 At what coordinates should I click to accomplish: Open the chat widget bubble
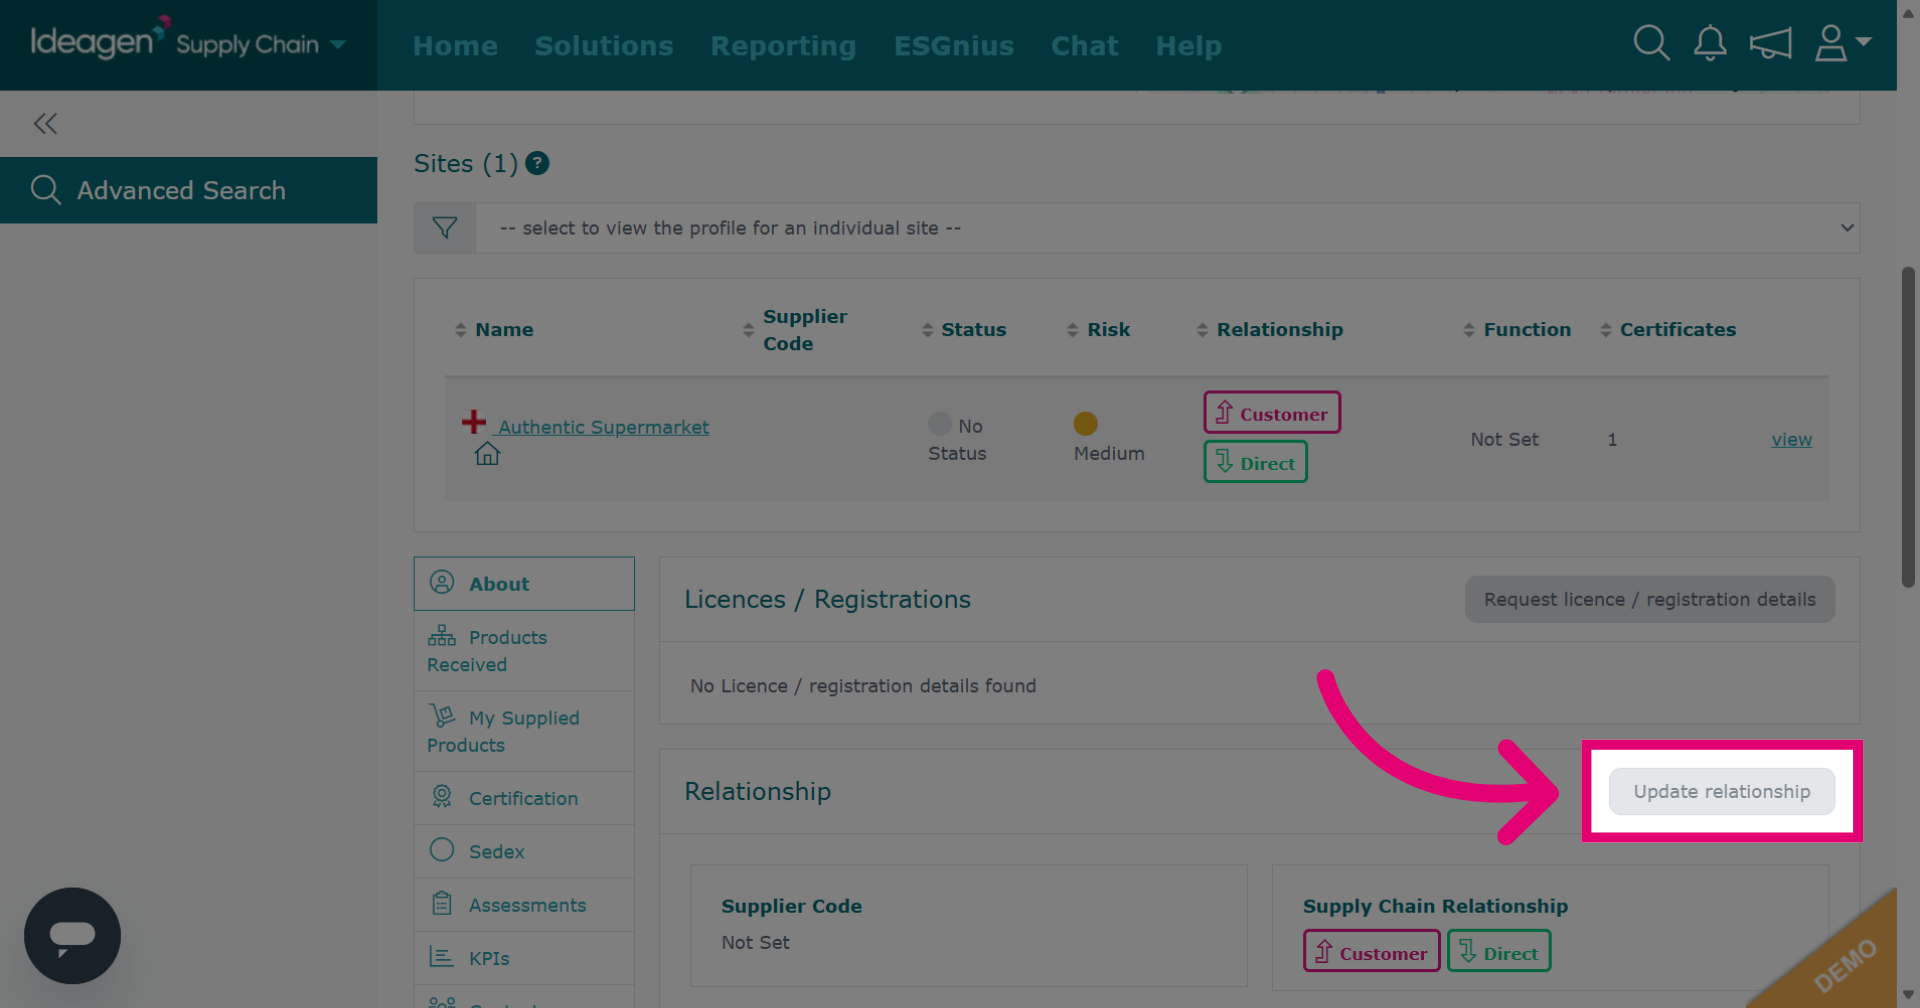pyautogui.click(x=72, y=936)
